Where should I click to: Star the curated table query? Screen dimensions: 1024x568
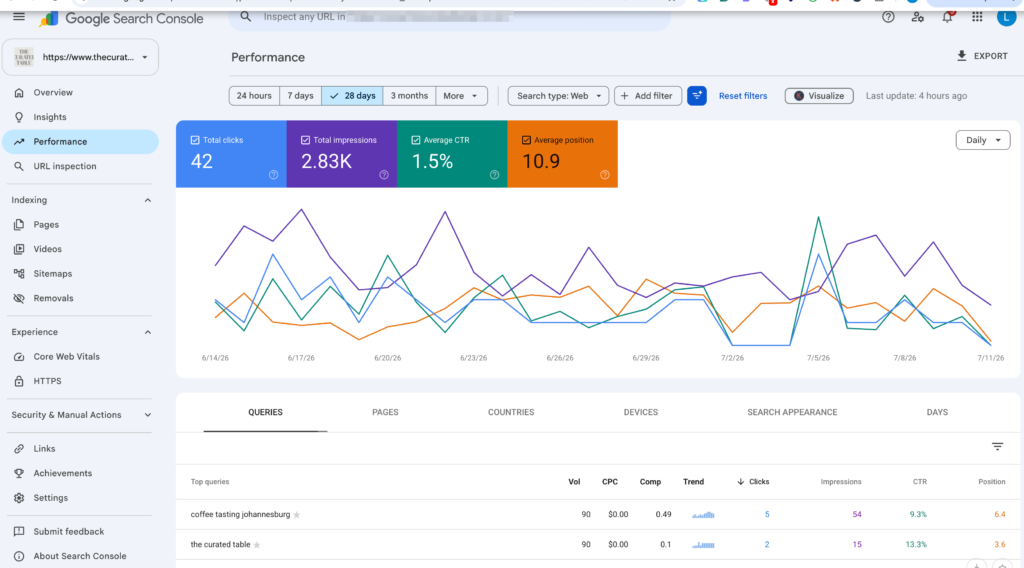[257, 545]
